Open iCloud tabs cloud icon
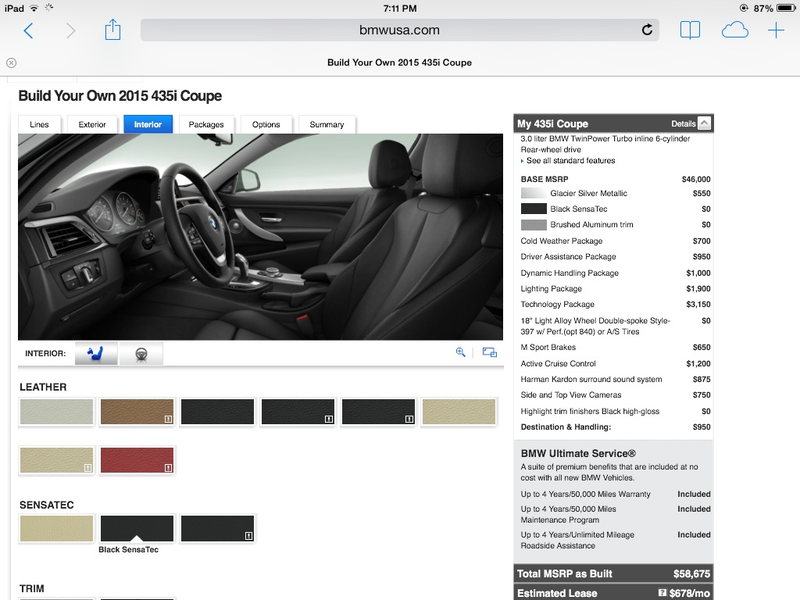The height and width of the screenshot is (600, 800). click(735, 30)
